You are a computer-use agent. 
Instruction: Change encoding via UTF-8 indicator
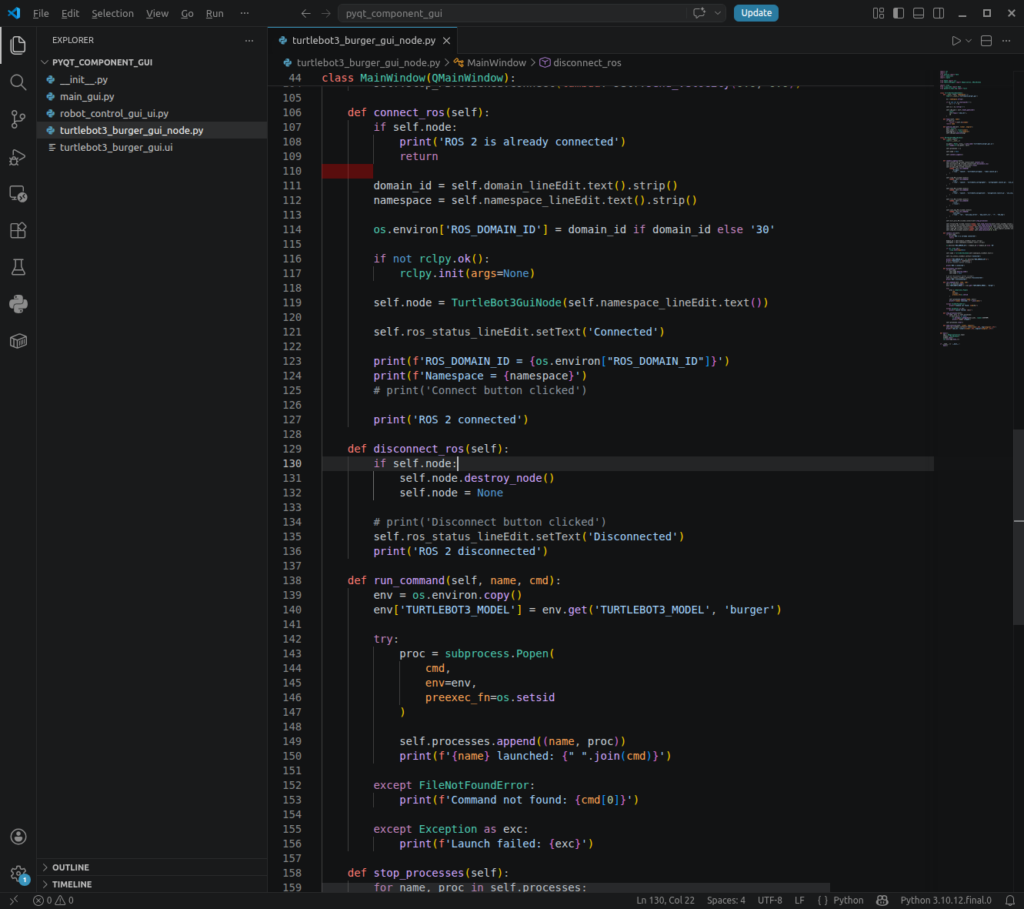click(769, 901)
